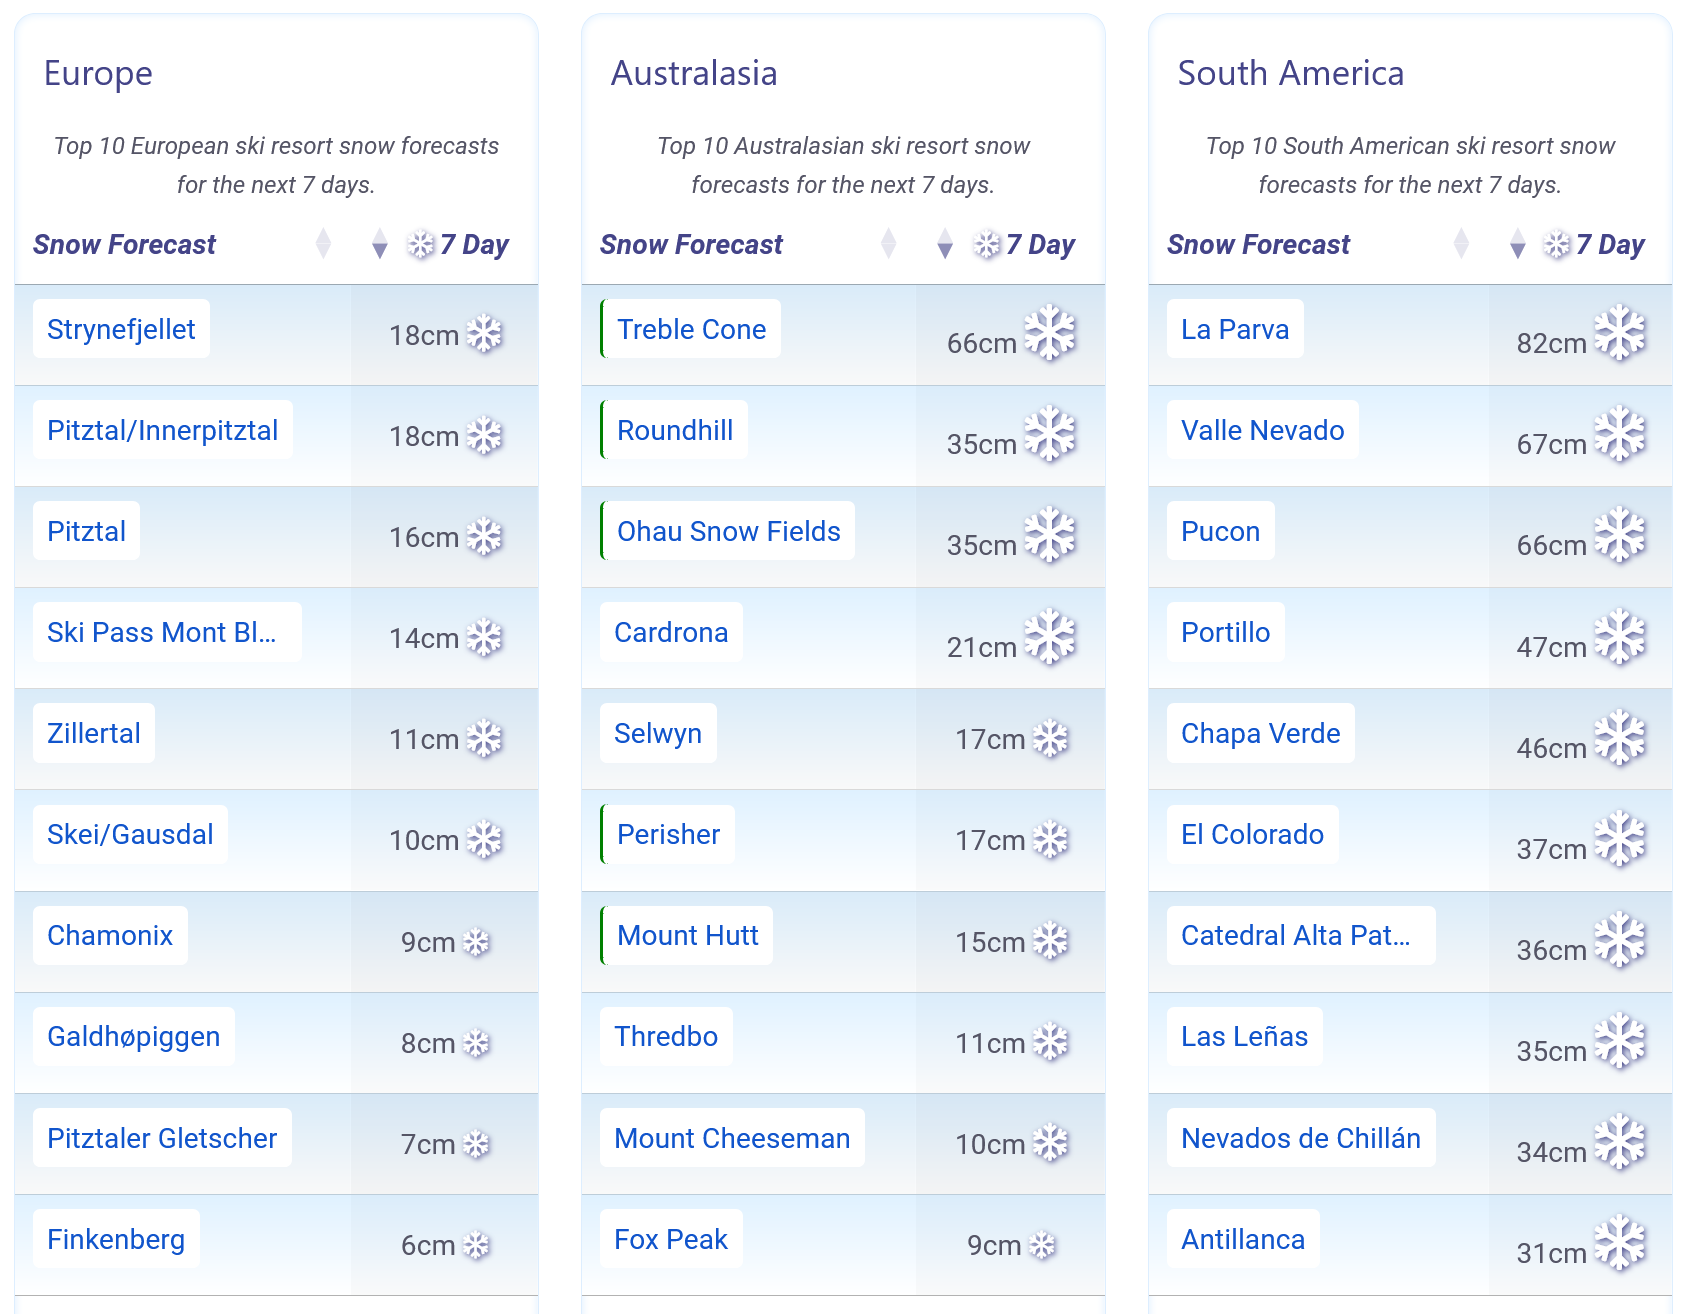Open the Ohau Snow Fields resort link
Screen dimensions: 1699x1314
728,531
